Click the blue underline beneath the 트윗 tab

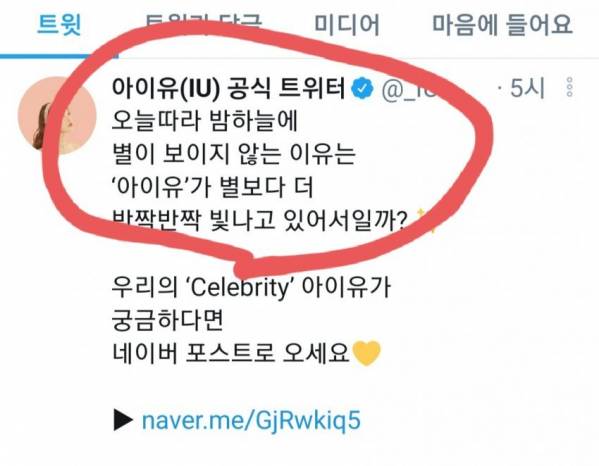(59, 57)
